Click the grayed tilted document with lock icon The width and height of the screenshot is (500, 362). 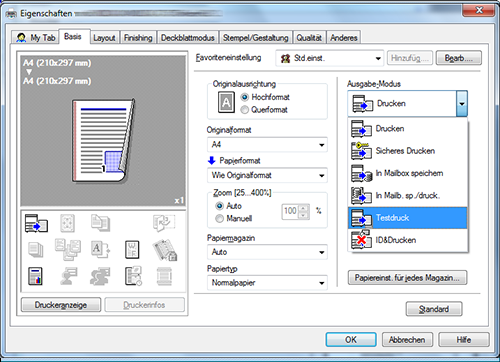[165, 250]
